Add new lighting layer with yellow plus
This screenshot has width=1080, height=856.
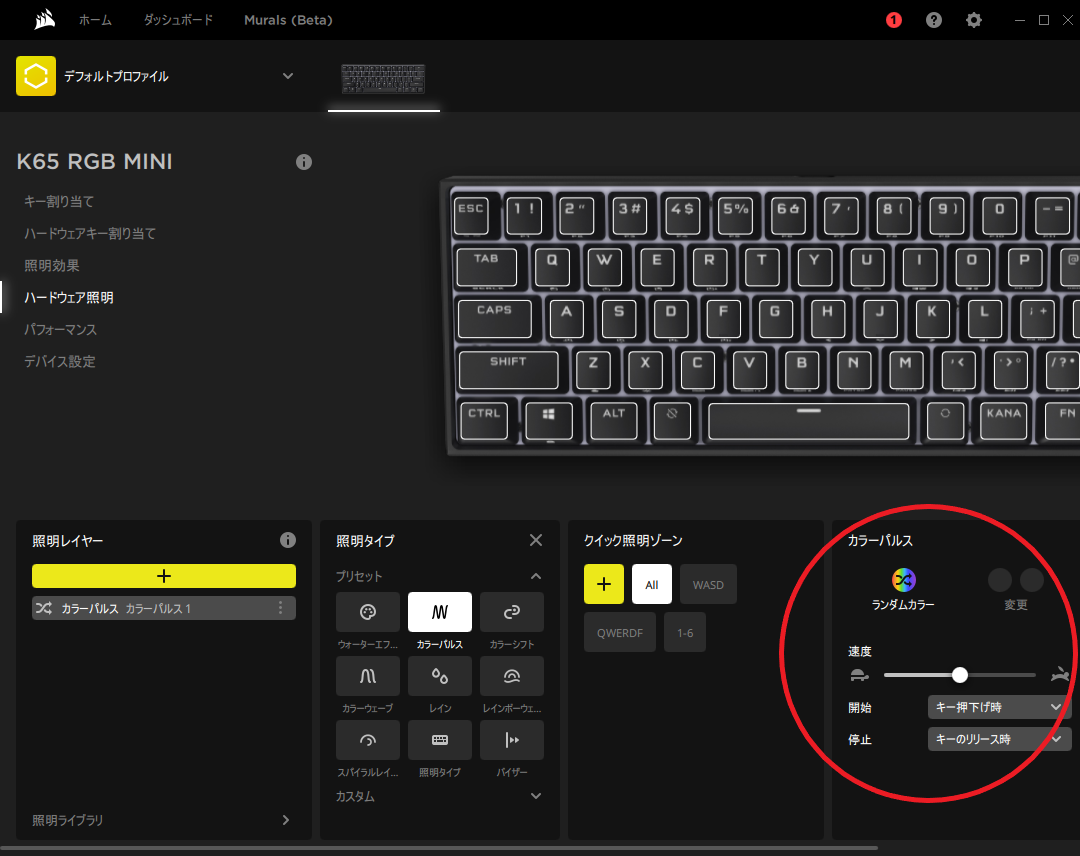tap(164, 576)
